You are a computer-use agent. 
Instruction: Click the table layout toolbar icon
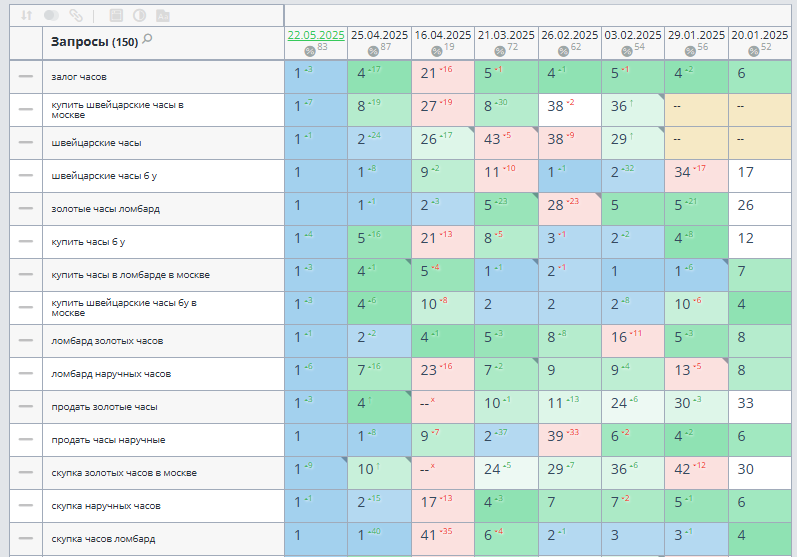tap(116, 15)
